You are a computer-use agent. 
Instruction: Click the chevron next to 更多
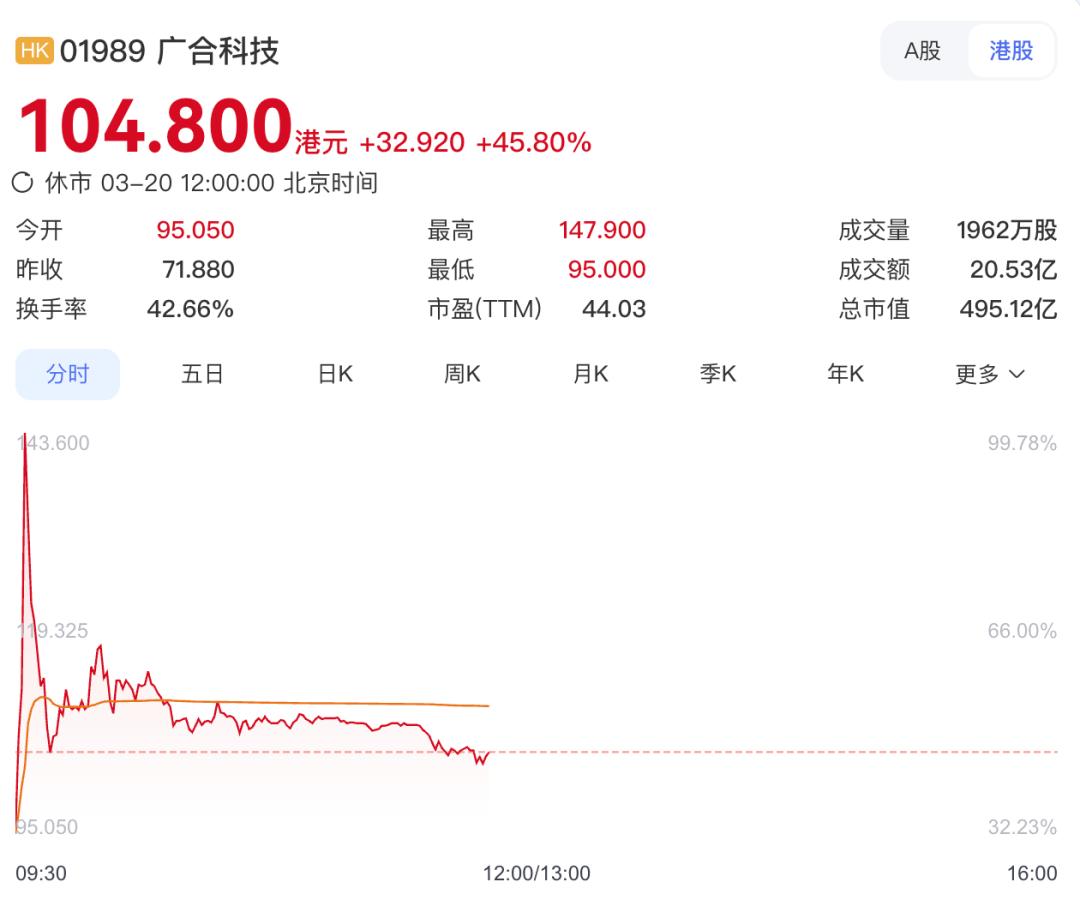click(1017, 375)
